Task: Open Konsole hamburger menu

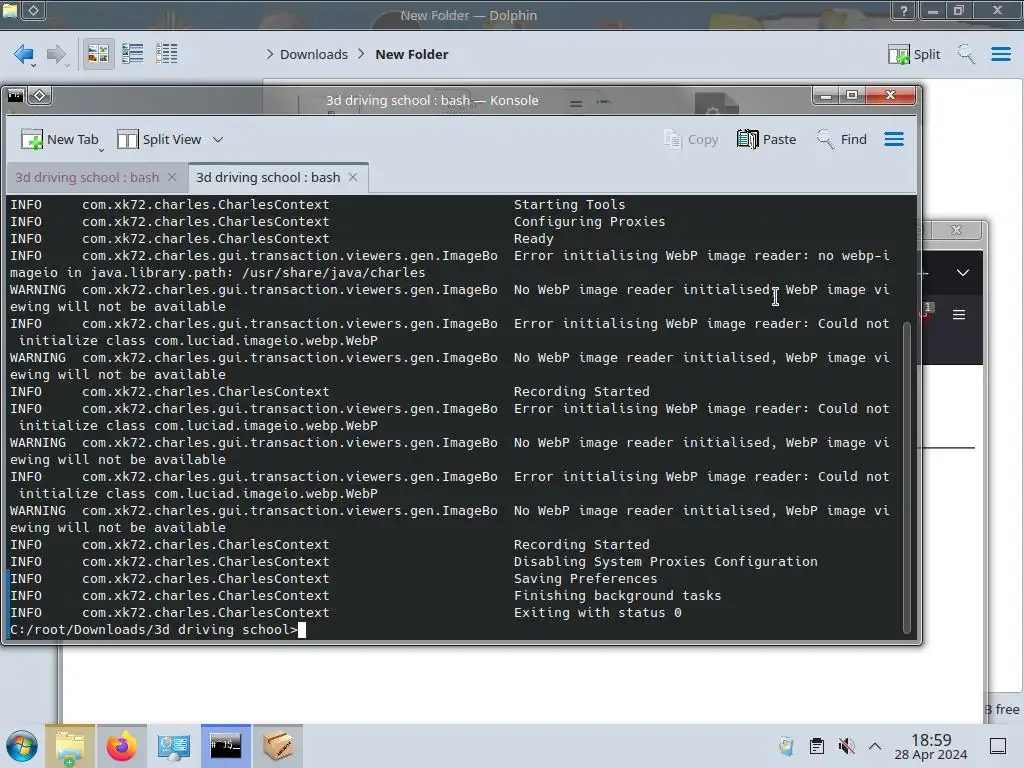Action: point(894,139)
